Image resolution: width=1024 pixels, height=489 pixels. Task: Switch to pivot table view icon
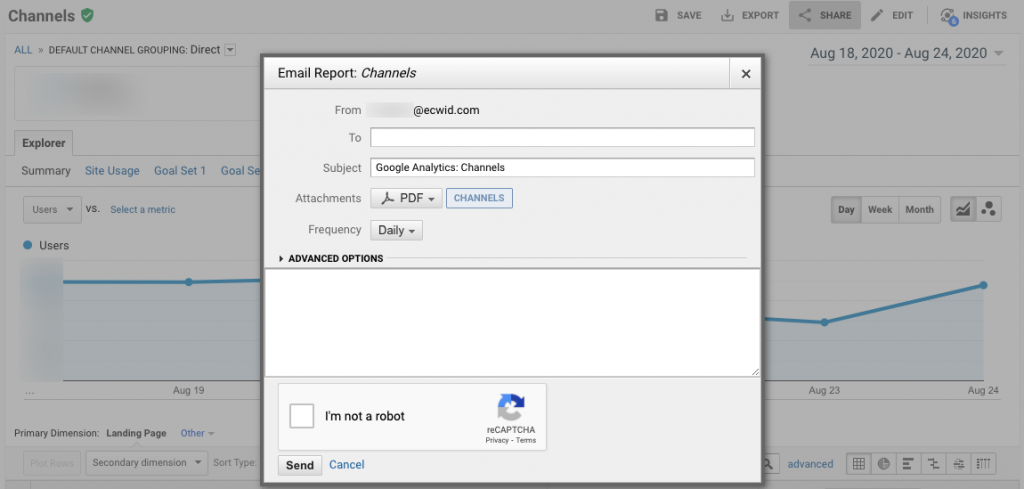[x=984, y=464]
